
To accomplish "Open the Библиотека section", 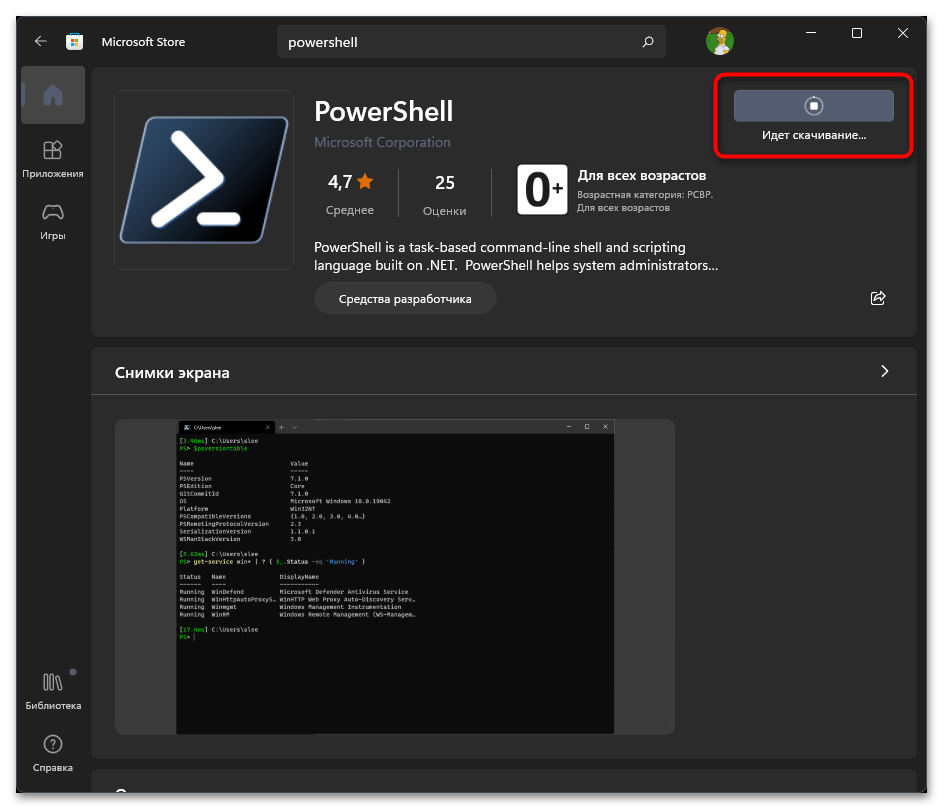I will pos(53,691).
